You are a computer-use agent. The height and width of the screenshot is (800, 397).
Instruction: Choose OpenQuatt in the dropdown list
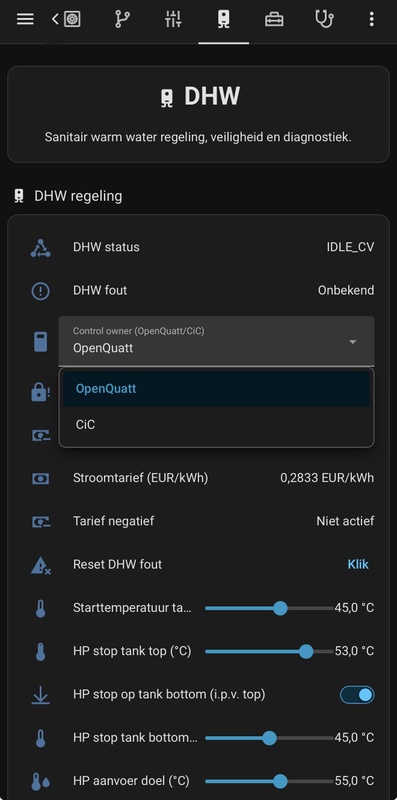click(216, 389)
